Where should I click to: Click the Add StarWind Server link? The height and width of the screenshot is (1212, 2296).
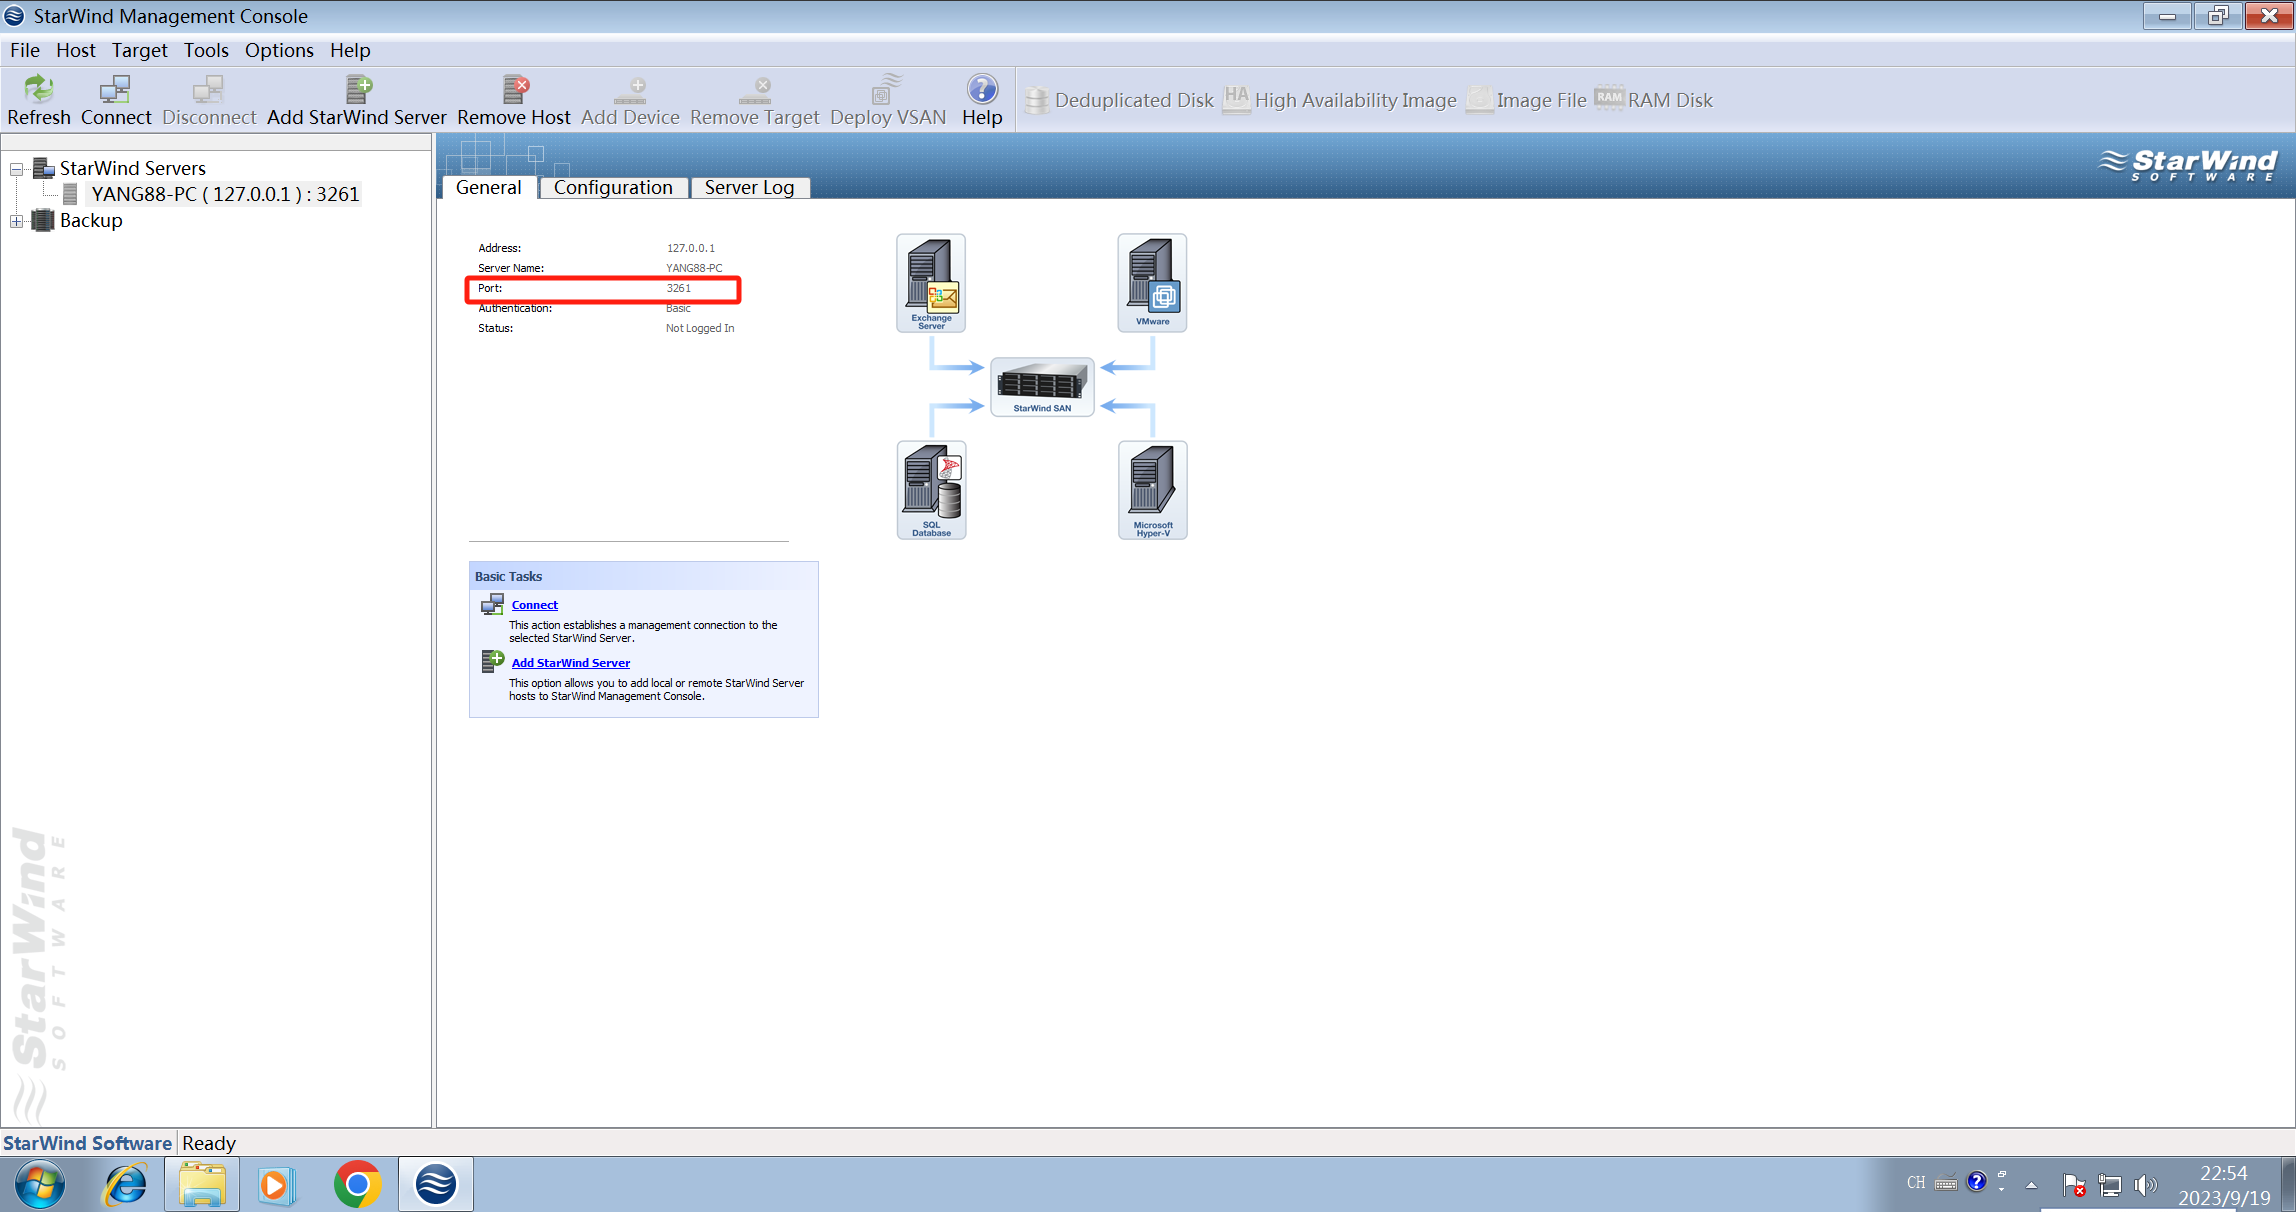coord(570,663)
